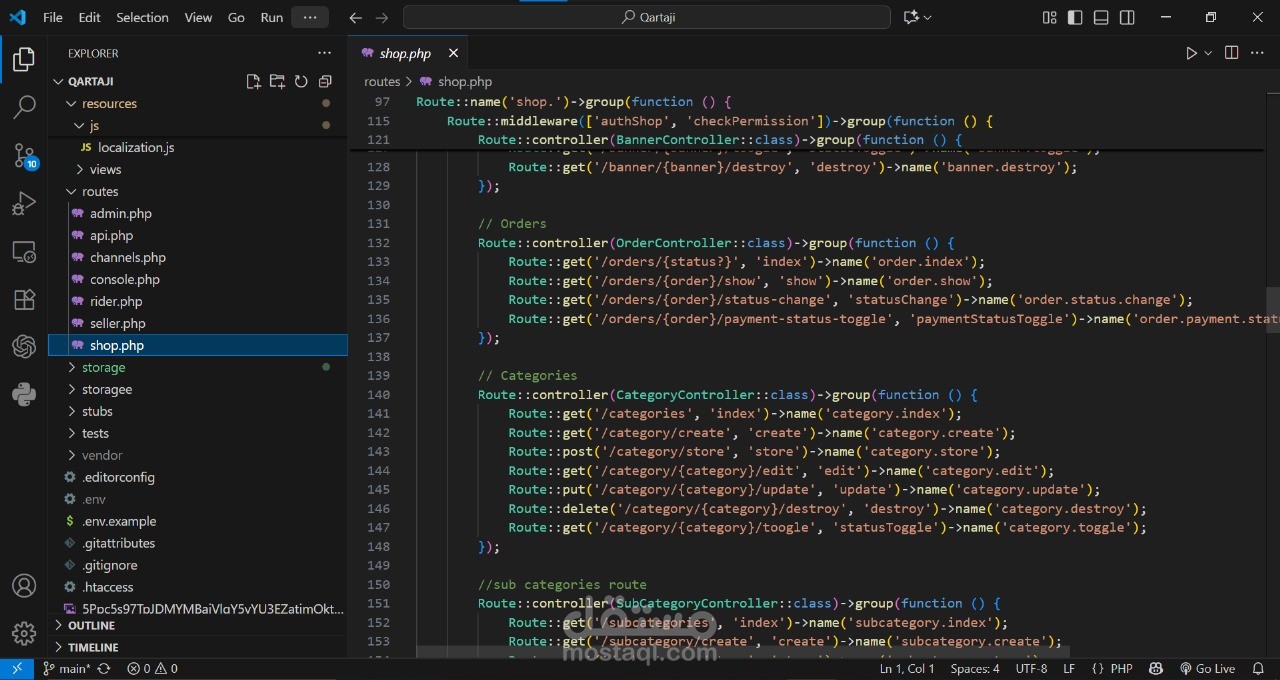Screen dimensions: 1280x680
Task: Click New File icon in Explorer header
Action: pos(253,82)
